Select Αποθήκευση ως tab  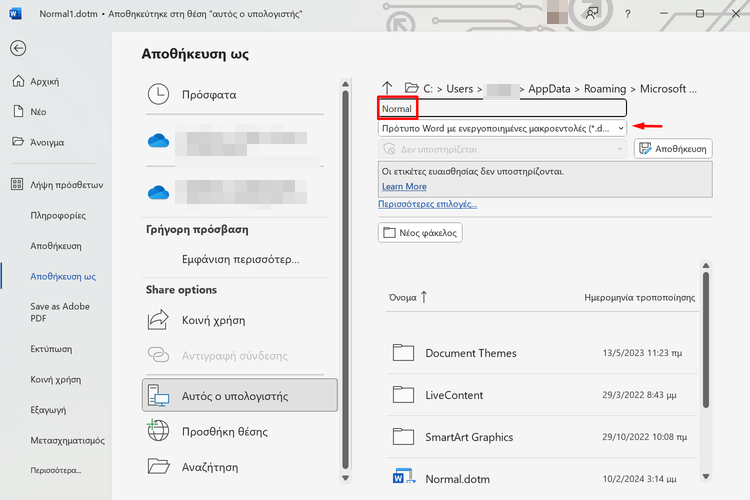[63, 277]
